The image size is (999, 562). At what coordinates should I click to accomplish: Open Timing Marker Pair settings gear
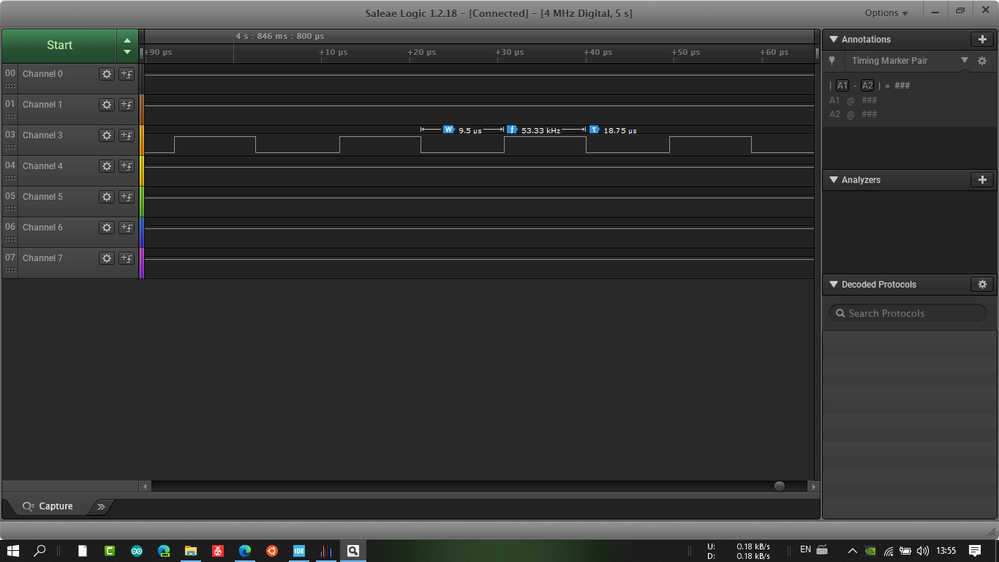coord(982,61)
